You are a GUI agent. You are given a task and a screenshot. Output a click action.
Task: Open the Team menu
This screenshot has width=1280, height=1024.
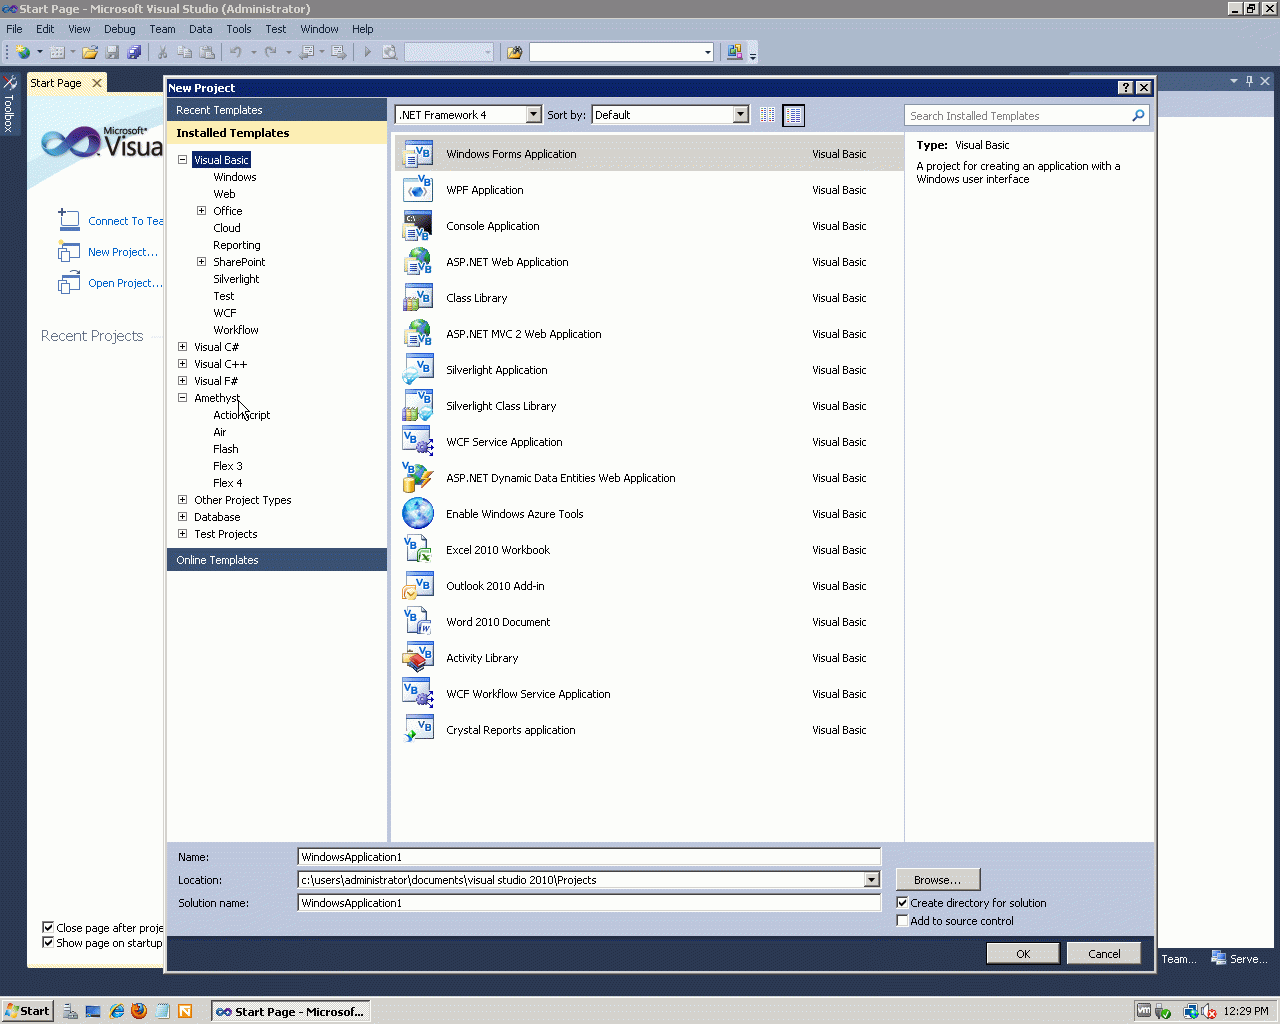(162, 29)
